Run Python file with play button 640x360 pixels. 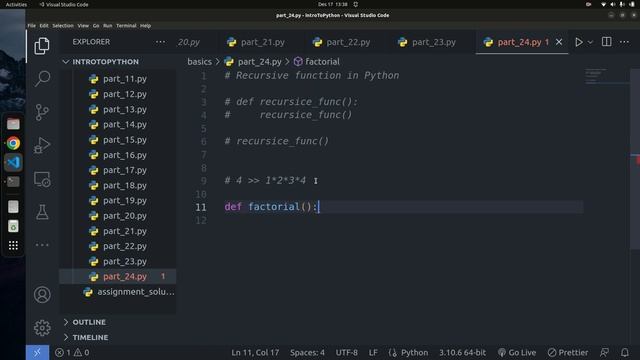click(579, 42)
